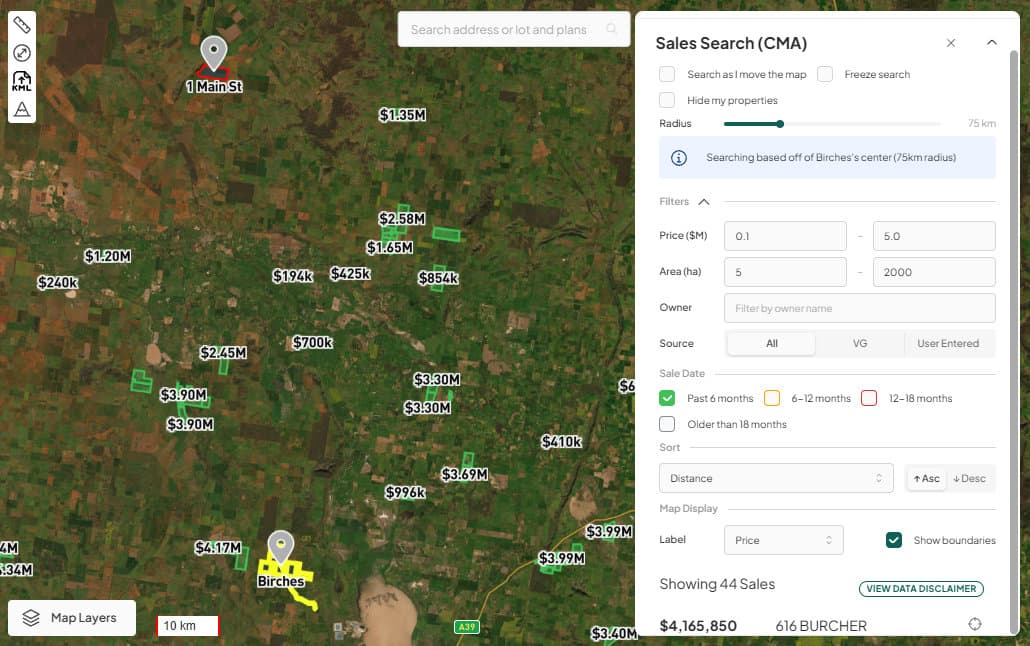
Task: Click the Radius slider handle
Action: [x=780, y=124]
